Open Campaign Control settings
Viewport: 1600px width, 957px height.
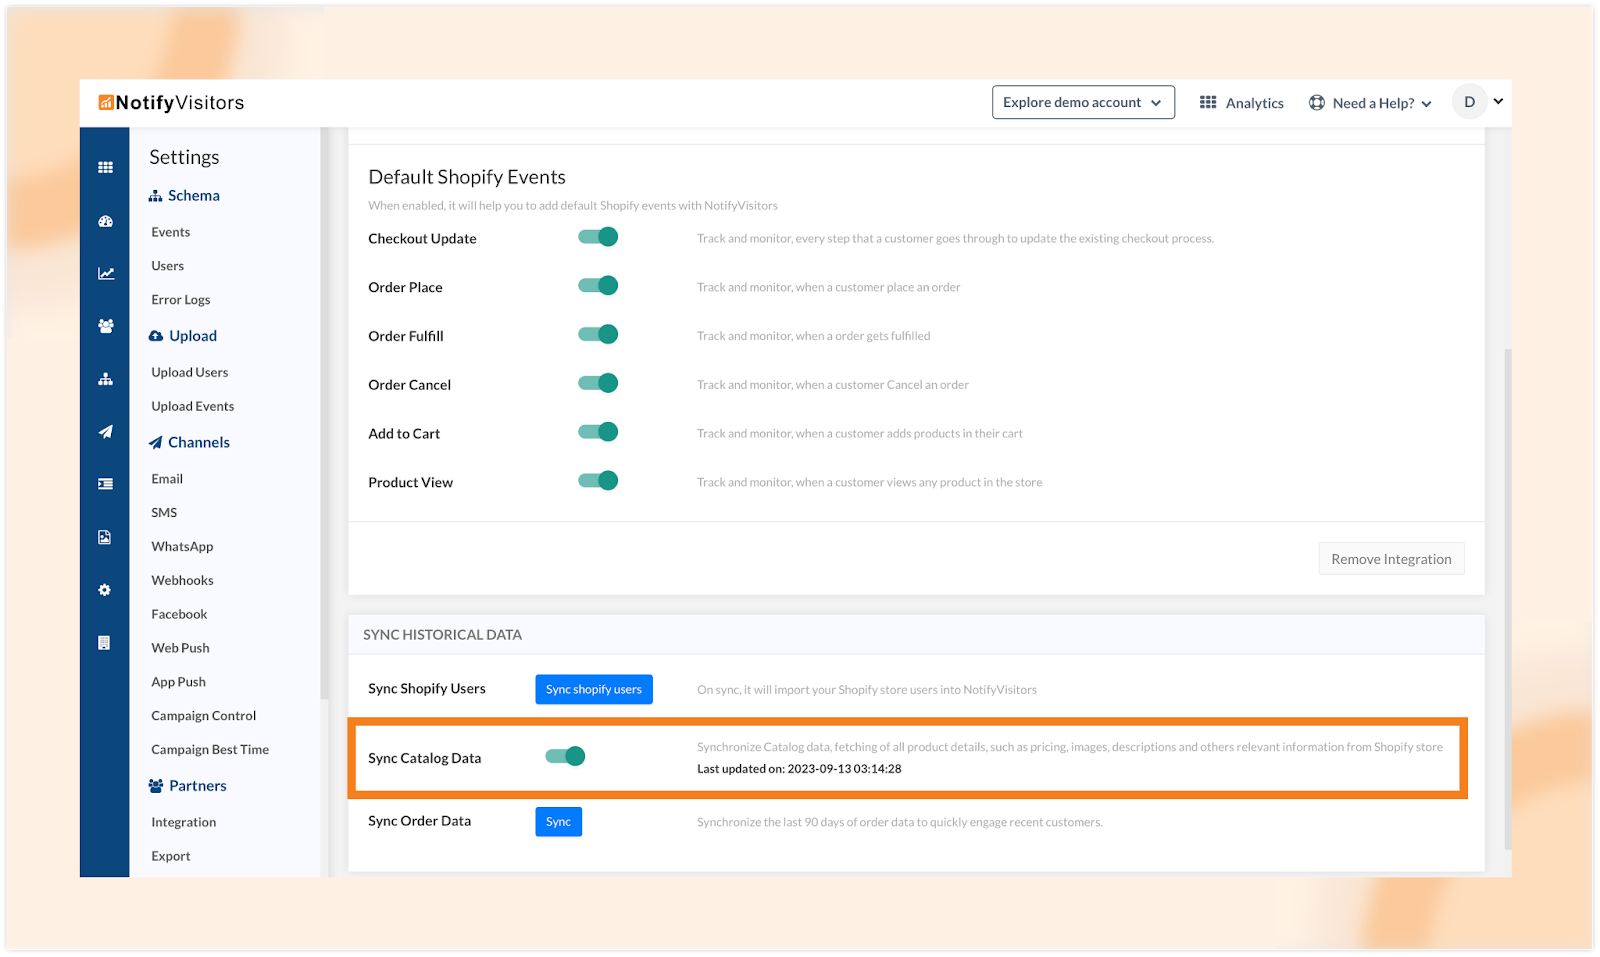204,716
